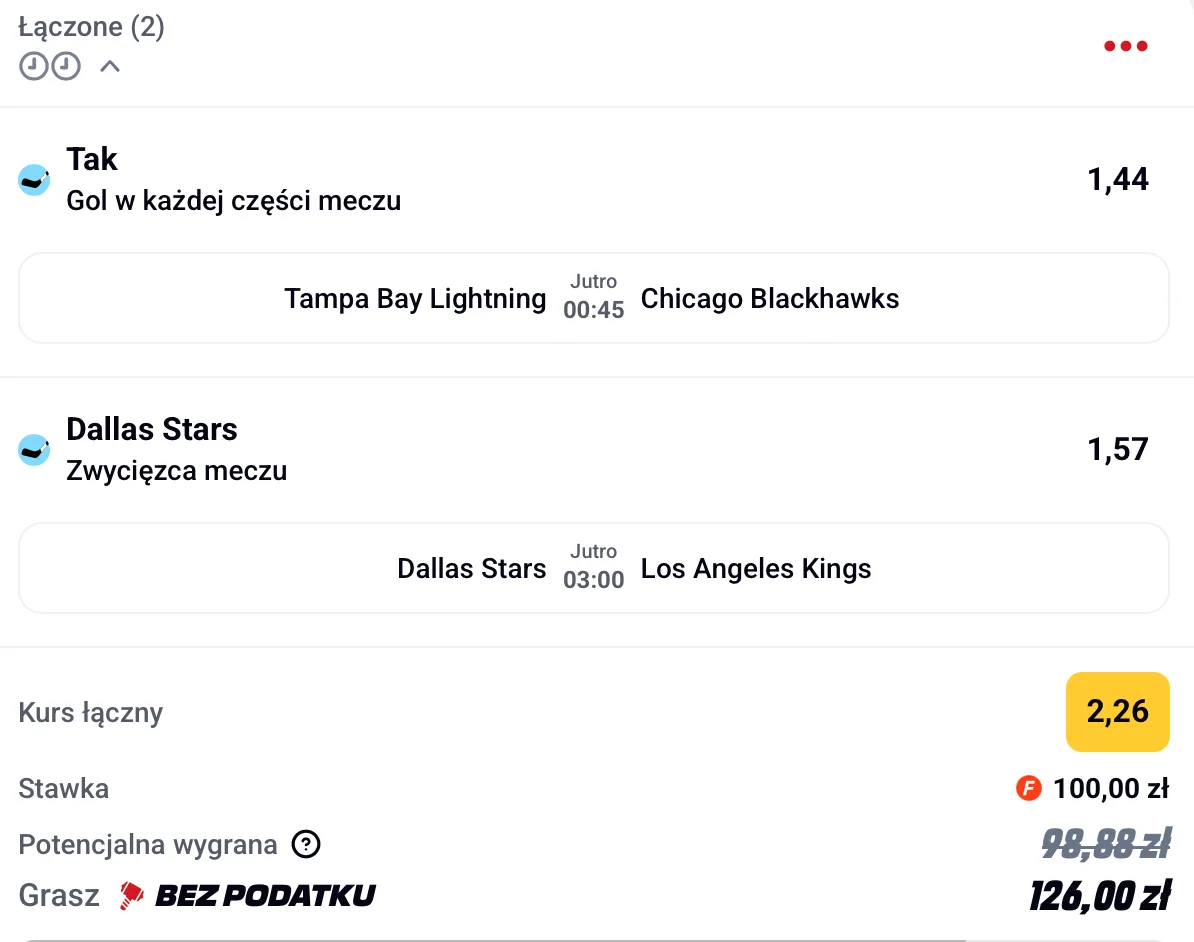Click the Bez Podatku hammer logo
Screen dimensions: 1194x942
(132, 895)
